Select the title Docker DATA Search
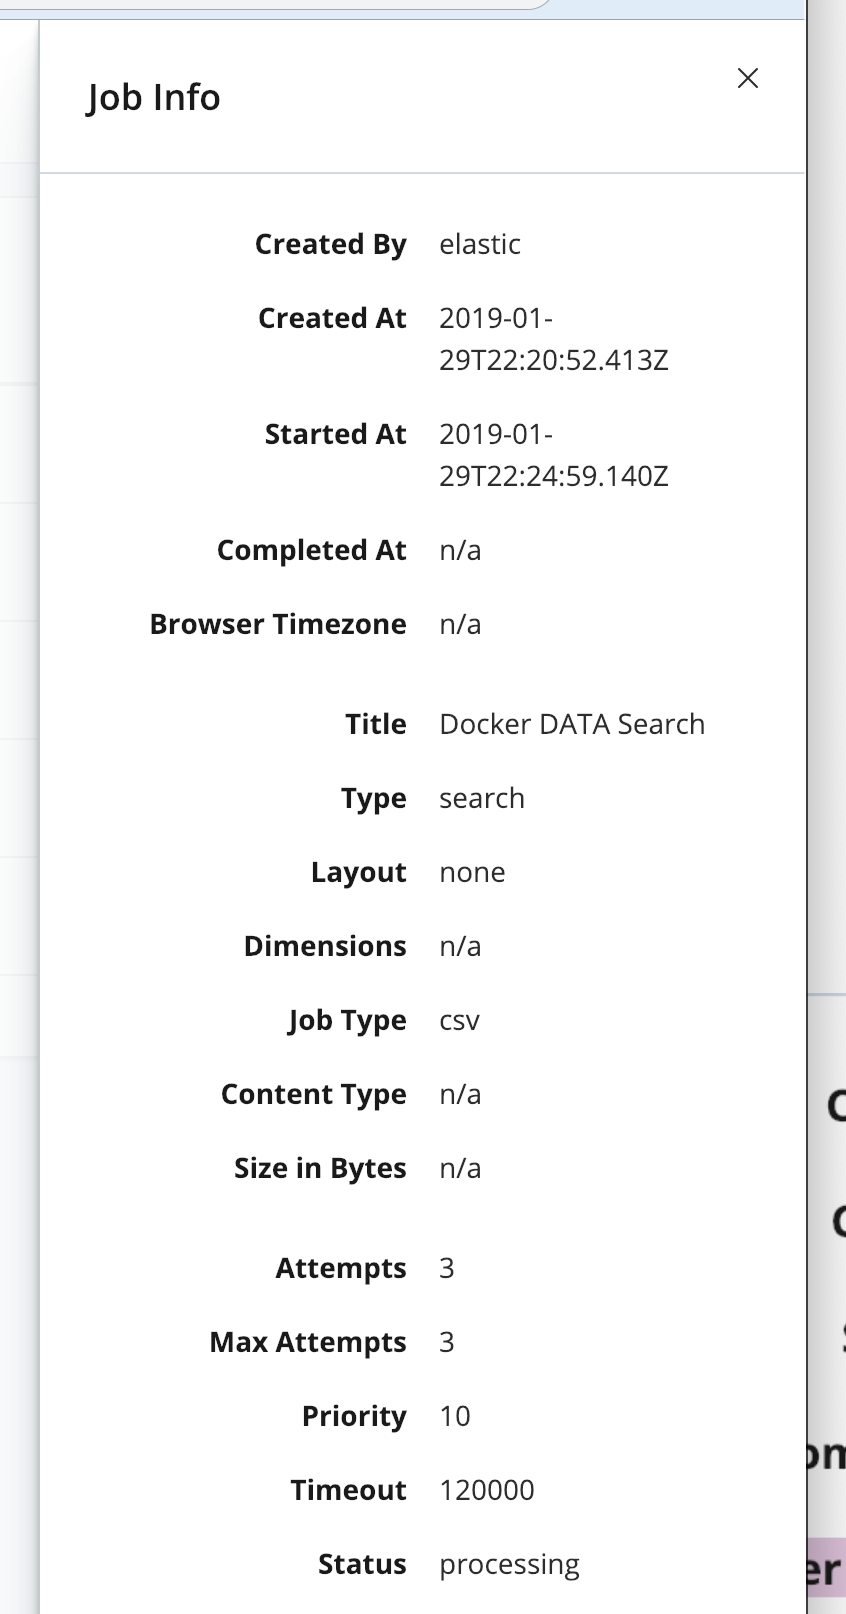The image size is (846, 1614). coord(571,723)
